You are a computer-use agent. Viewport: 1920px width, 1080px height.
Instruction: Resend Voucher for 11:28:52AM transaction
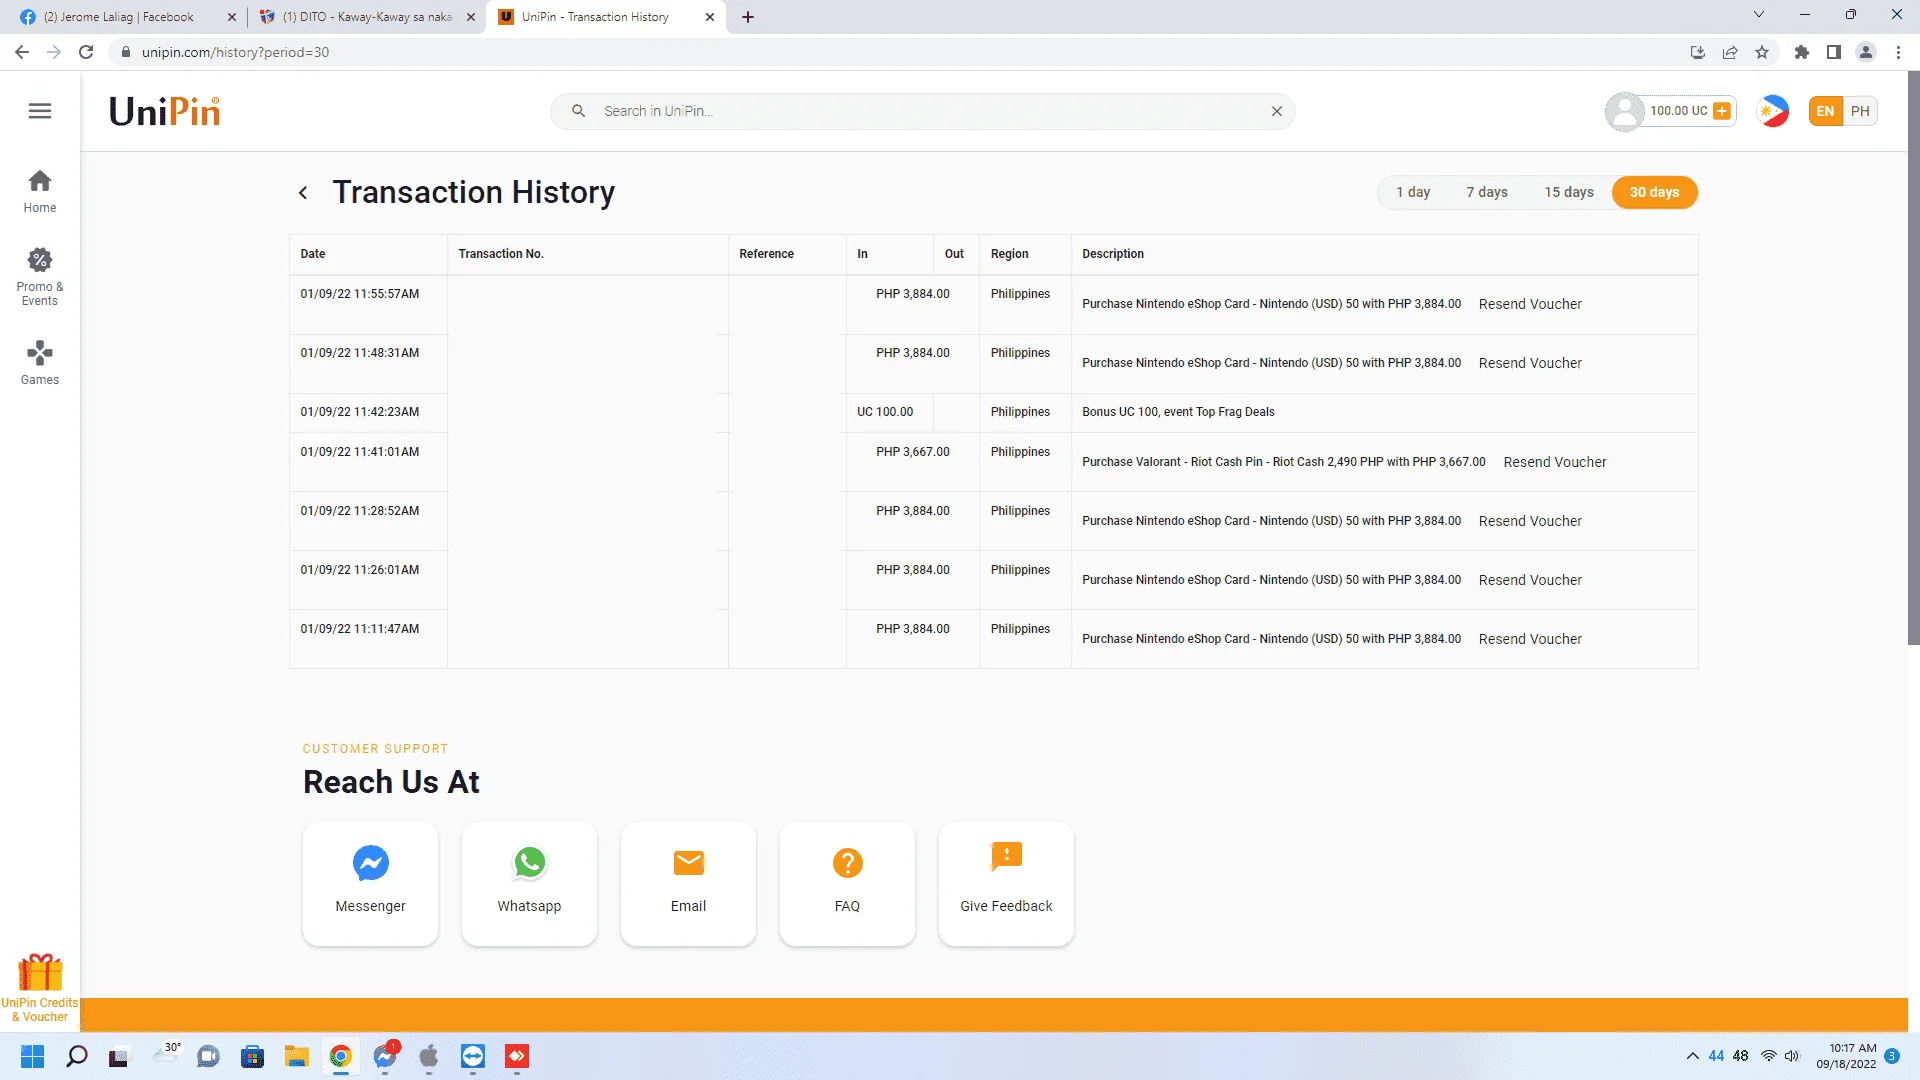(1530, 521)
